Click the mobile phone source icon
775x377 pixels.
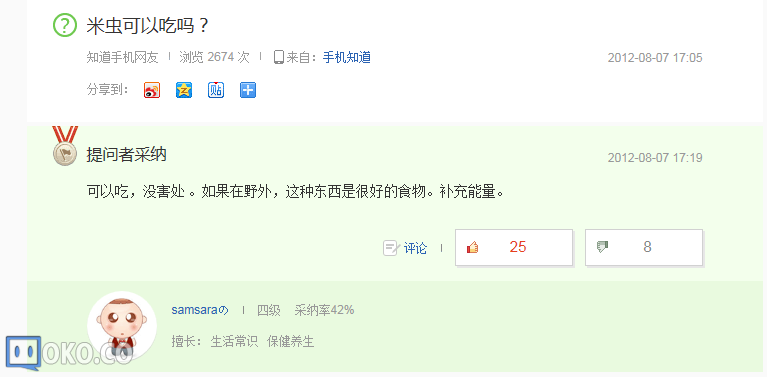(279, 57)
